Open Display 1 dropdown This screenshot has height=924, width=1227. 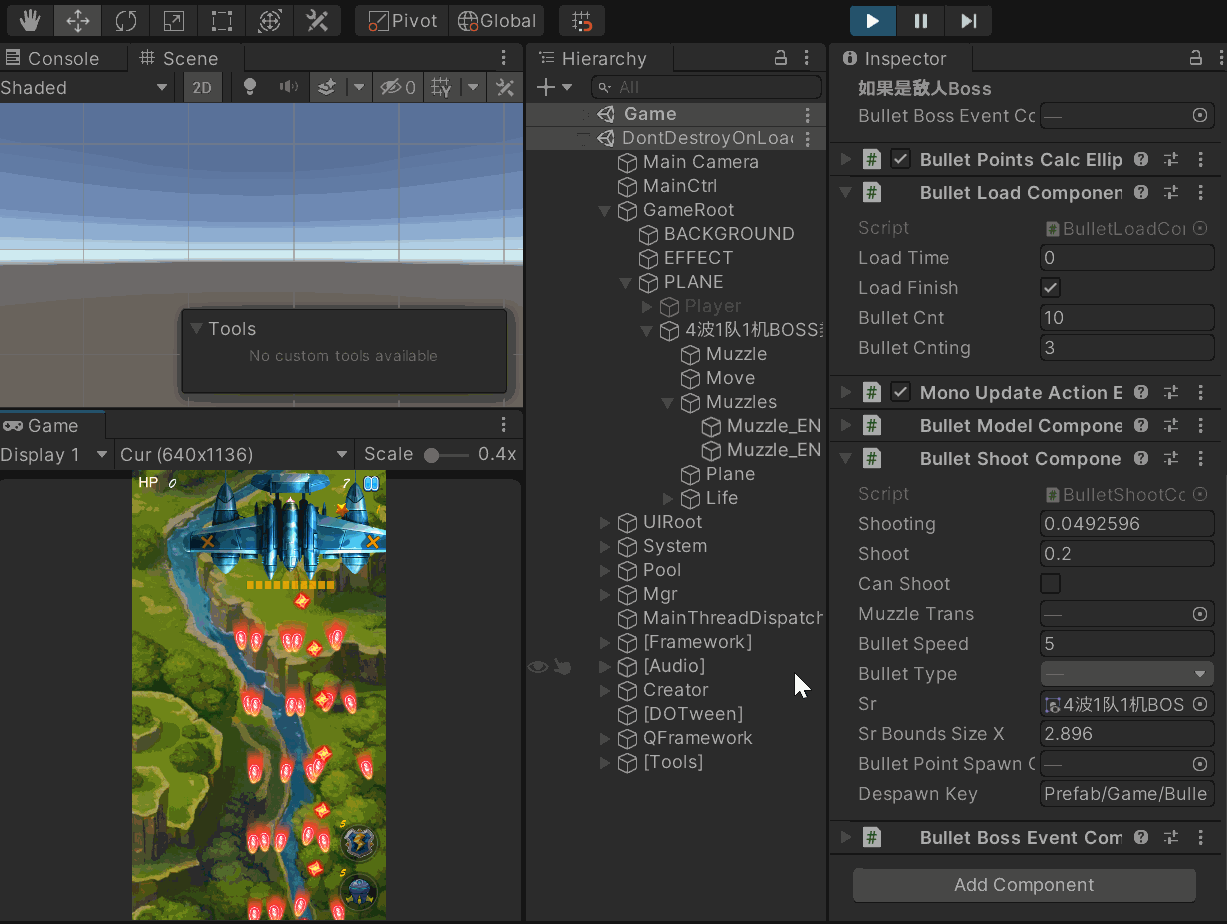pos(56,454)
